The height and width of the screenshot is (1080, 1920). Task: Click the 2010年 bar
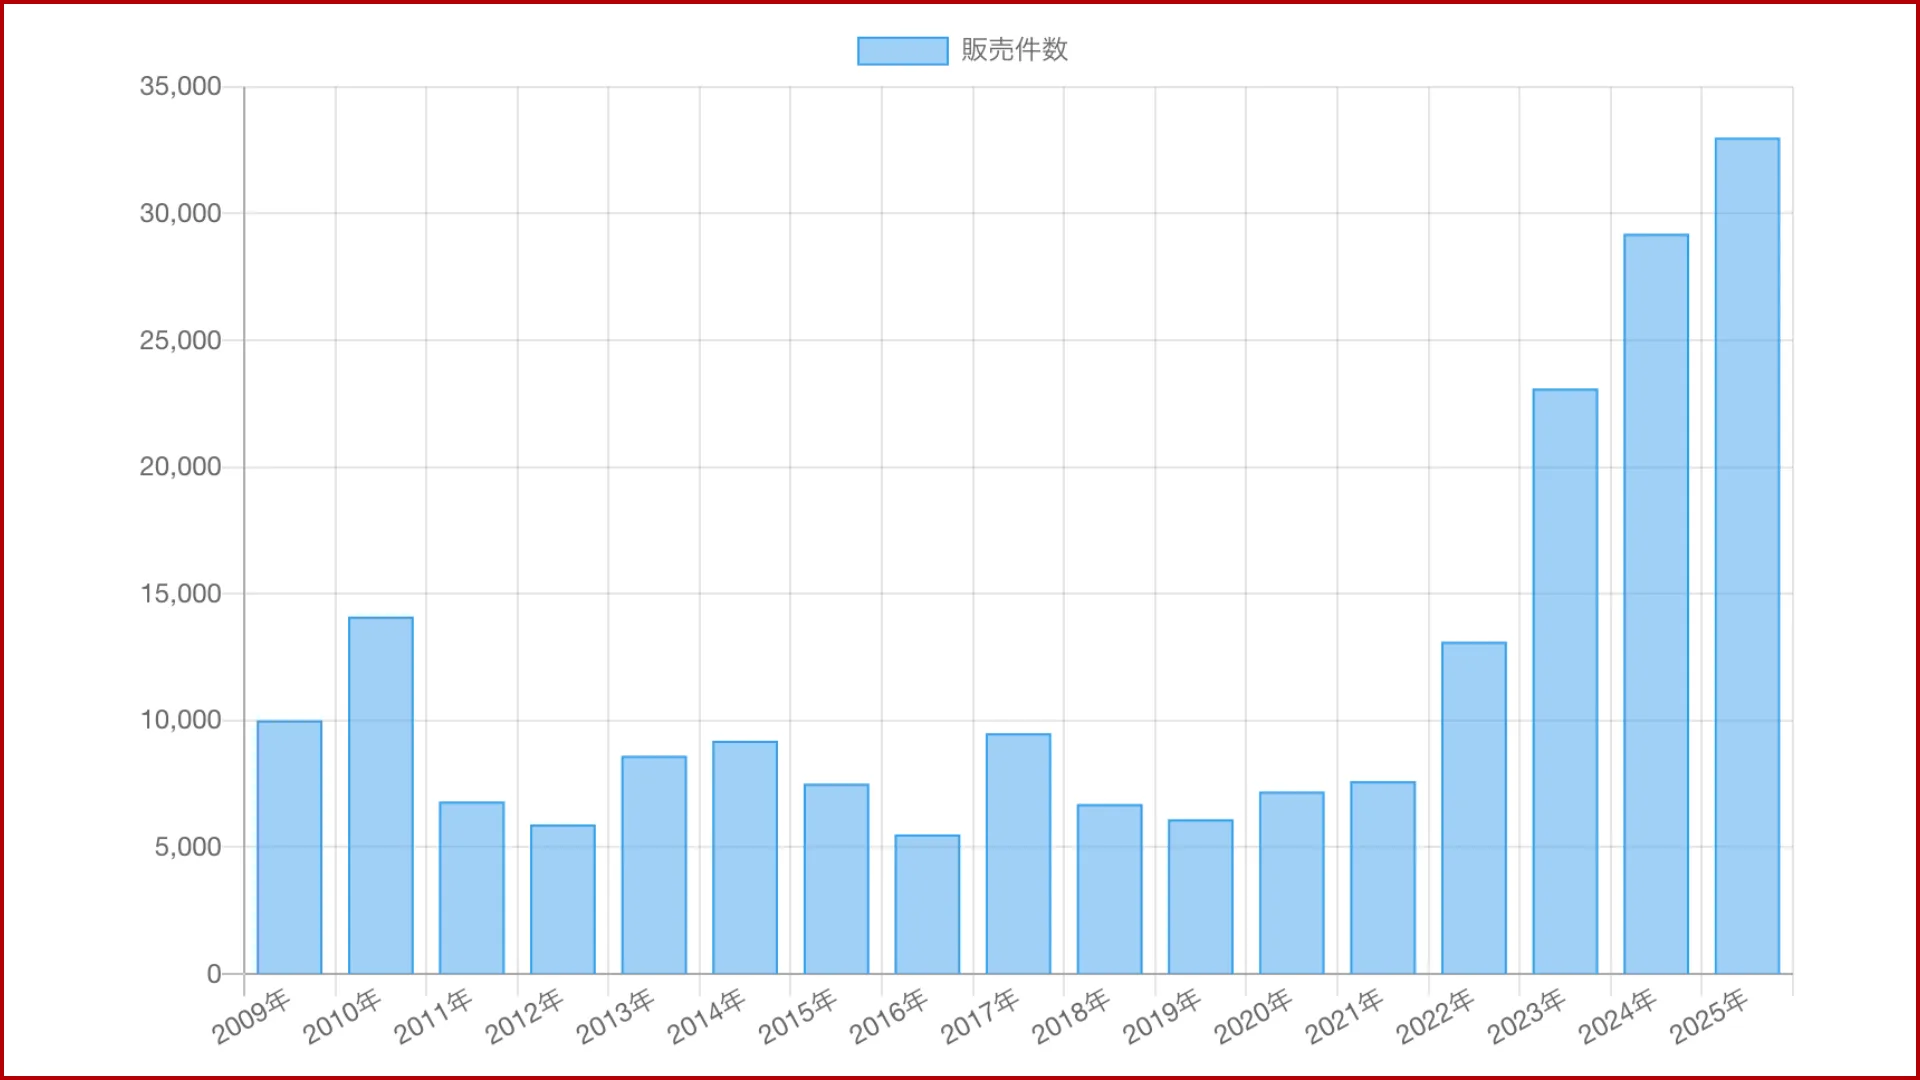coord(380,795)
